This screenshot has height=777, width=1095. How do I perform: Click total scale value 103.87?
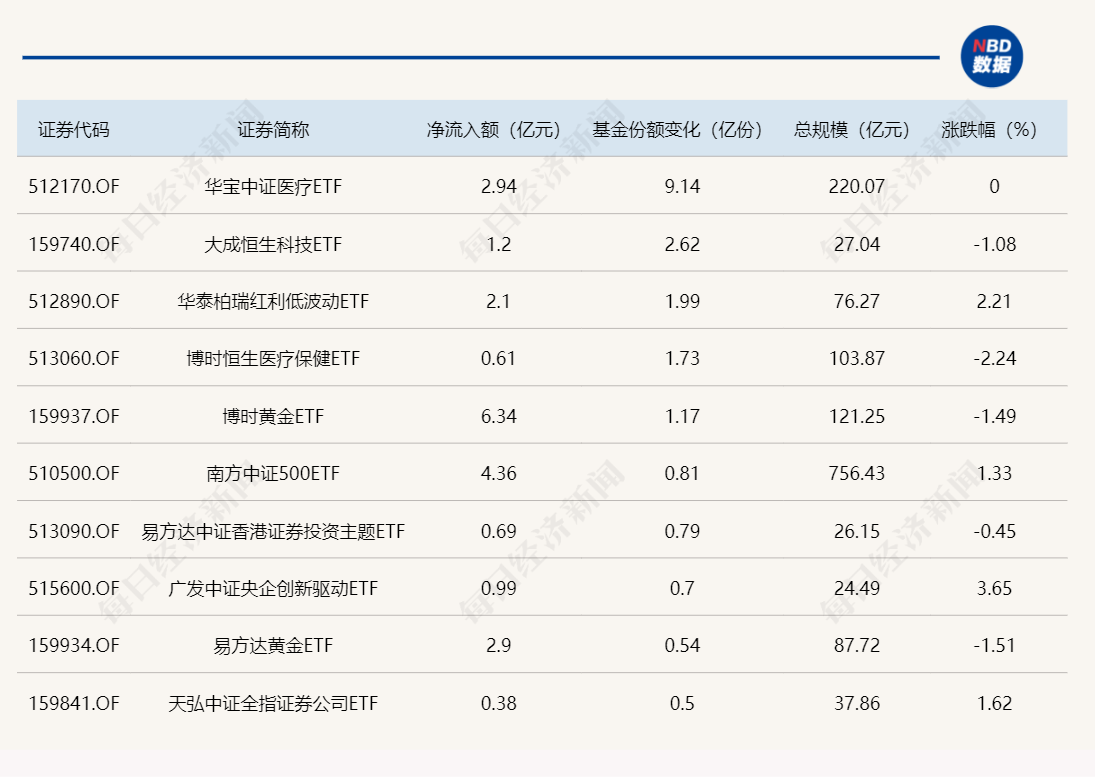(857, 359)
